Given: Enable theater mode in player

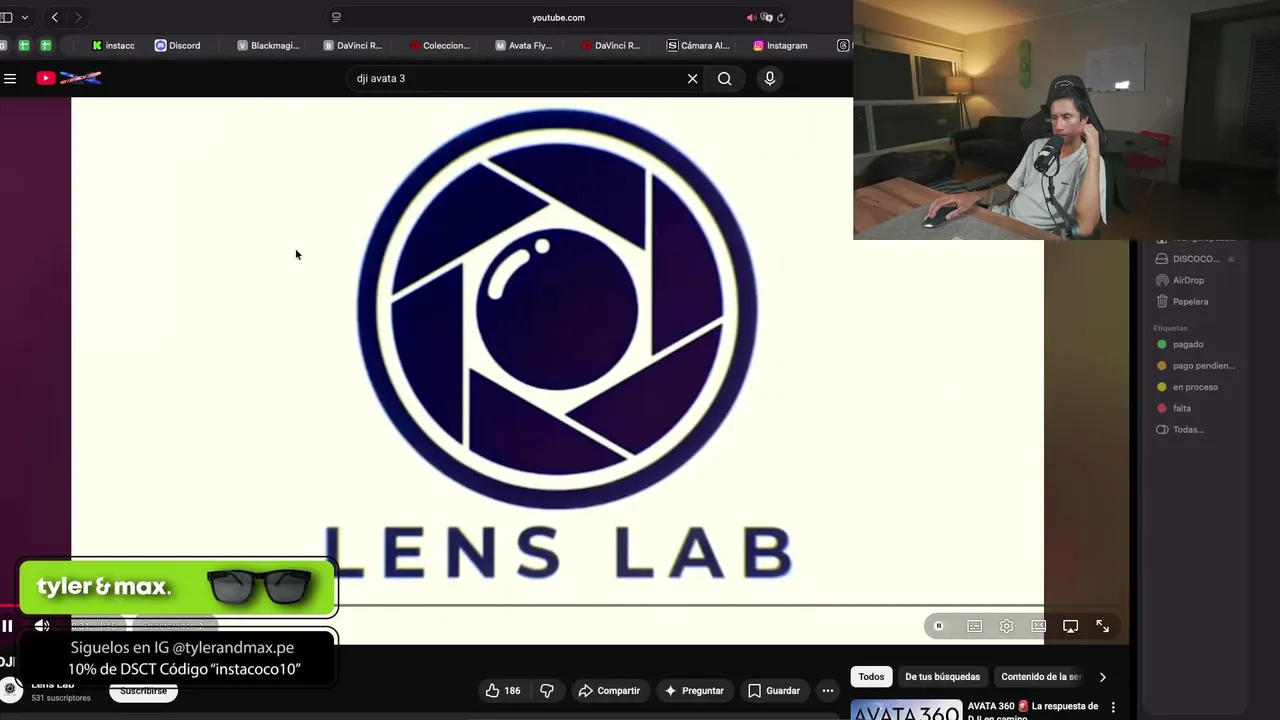Looking at the screenshot, I should (x=1039, y=626).
